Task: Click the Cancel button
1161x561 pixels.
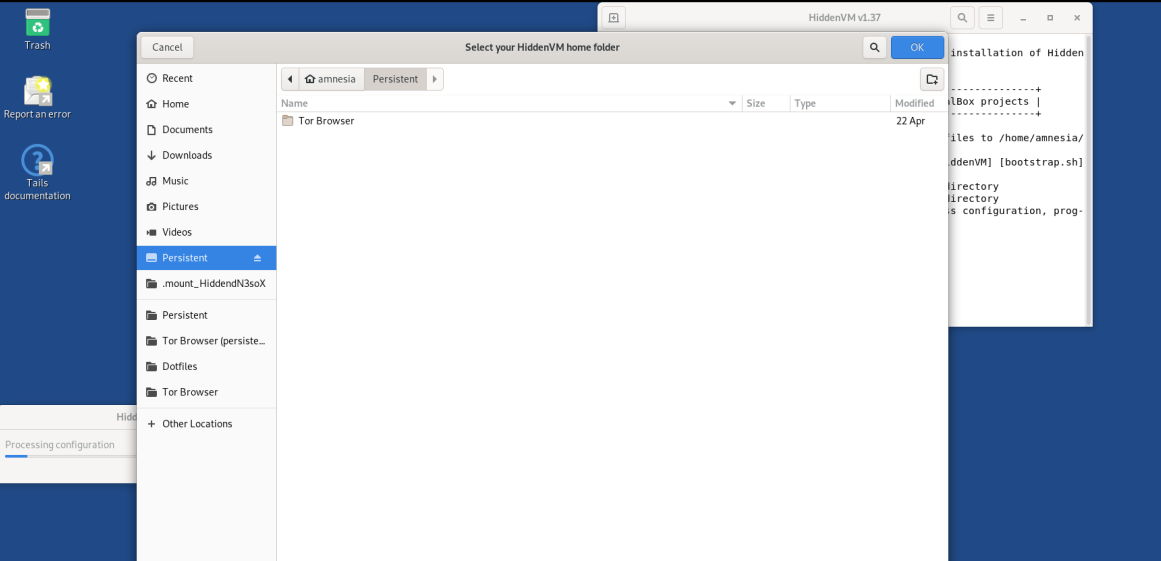Action: coord(167,47)
